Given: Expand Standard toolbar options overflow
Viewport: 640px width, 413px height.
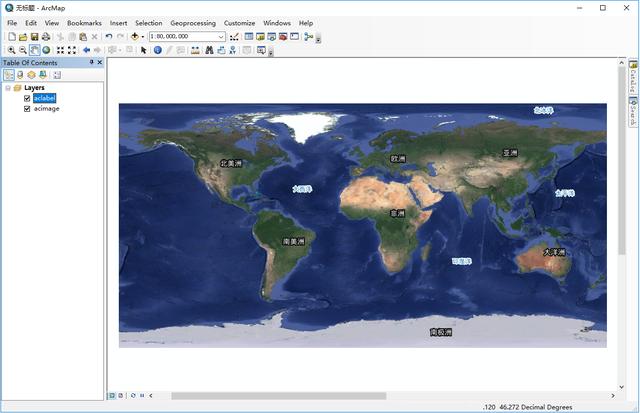Looking at the screenshot, I should (318, 40).
